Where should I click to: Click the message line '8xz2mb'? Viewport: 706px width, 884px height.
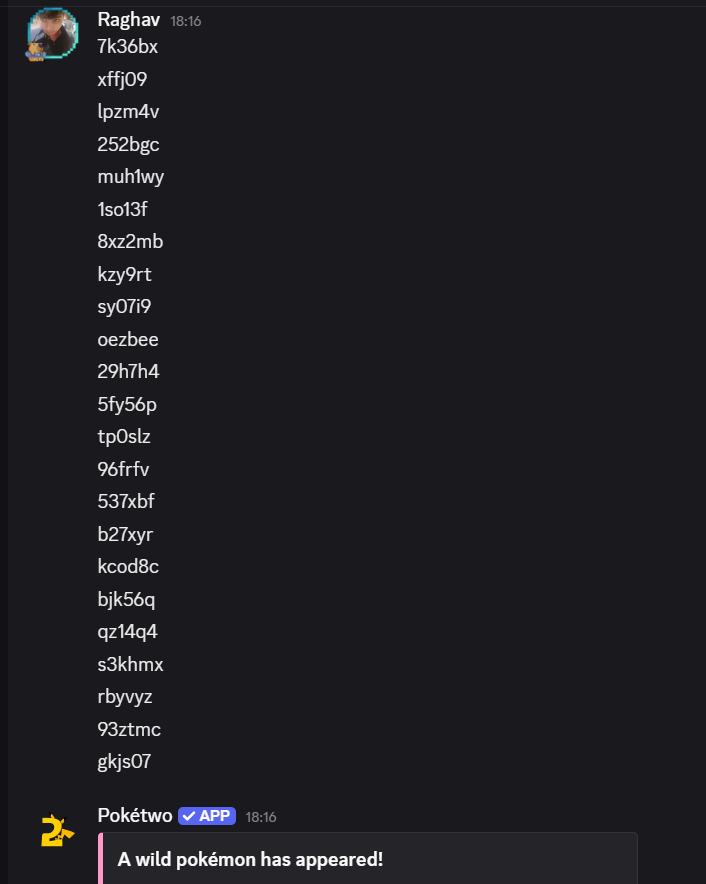tap(130, 241)
